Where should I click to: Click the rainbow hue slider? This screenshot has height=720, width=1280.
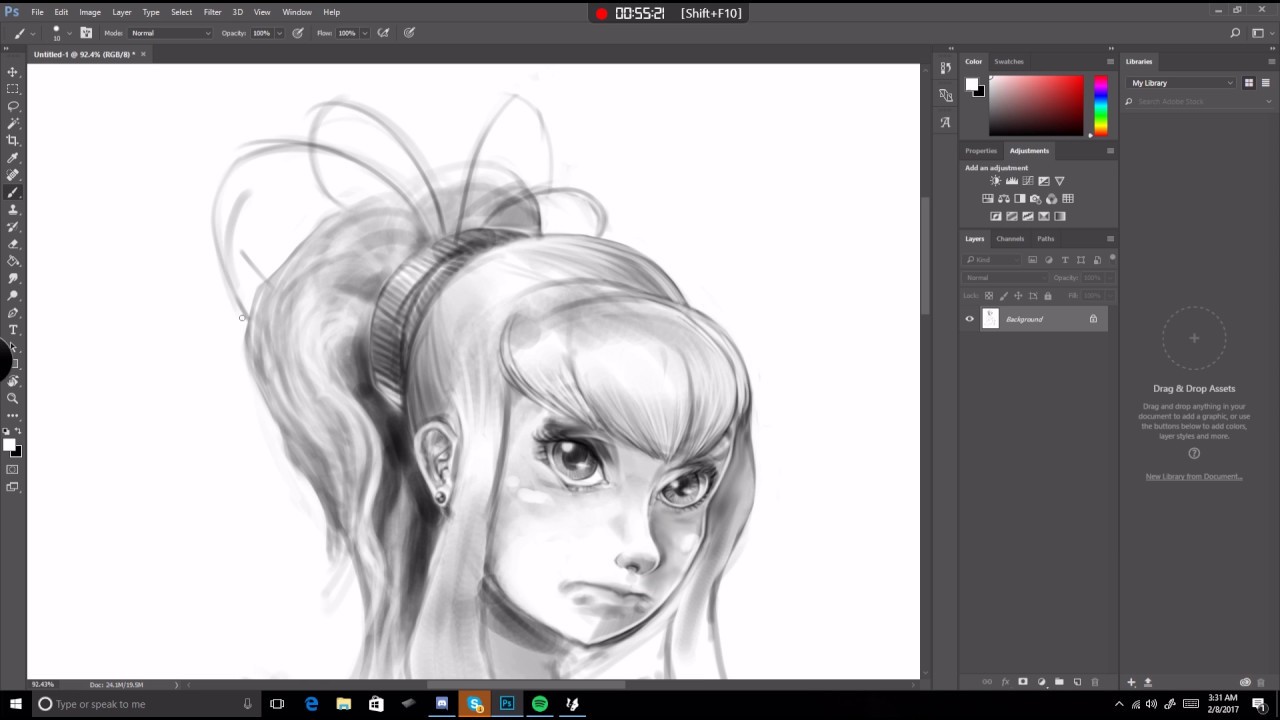point(1101,106)
